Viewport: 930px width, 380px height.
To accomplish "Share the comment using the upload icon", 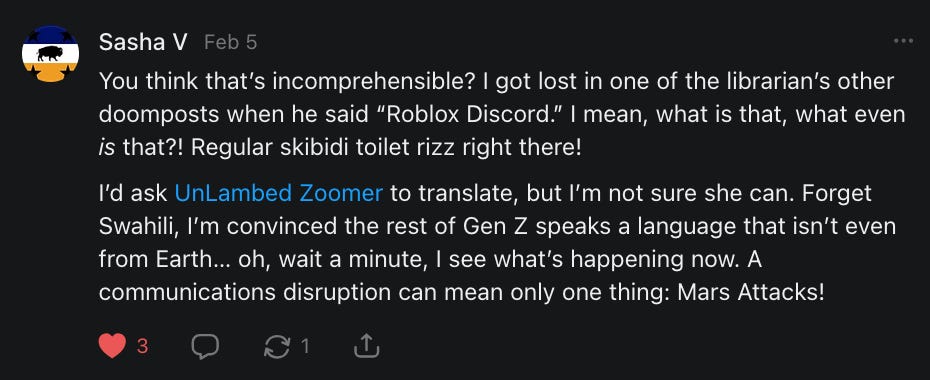I will tap(366, 346).
